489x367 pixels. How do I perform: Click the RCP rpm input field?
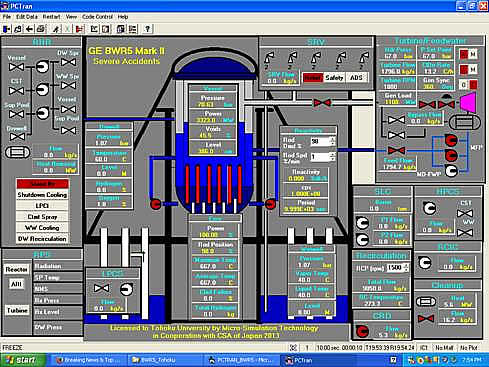coord(395,268)
